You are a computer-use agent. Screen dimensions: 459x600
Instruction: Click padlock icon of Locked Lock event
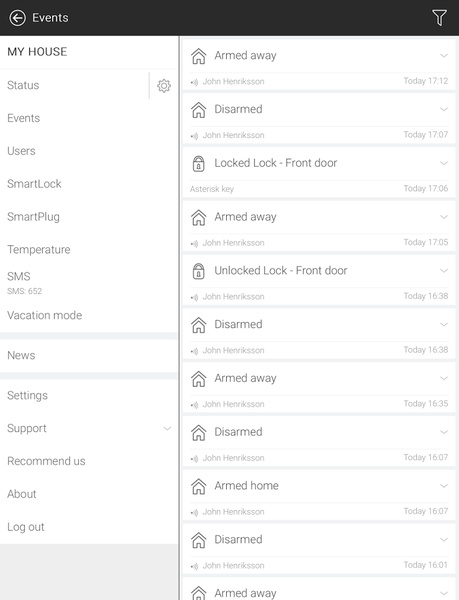[x=199, y=164]
